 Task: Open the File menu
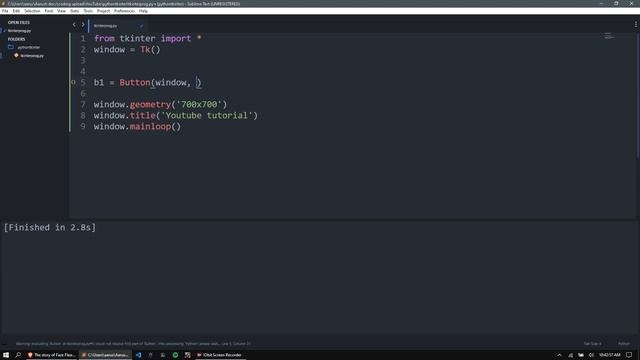point(5,11)
